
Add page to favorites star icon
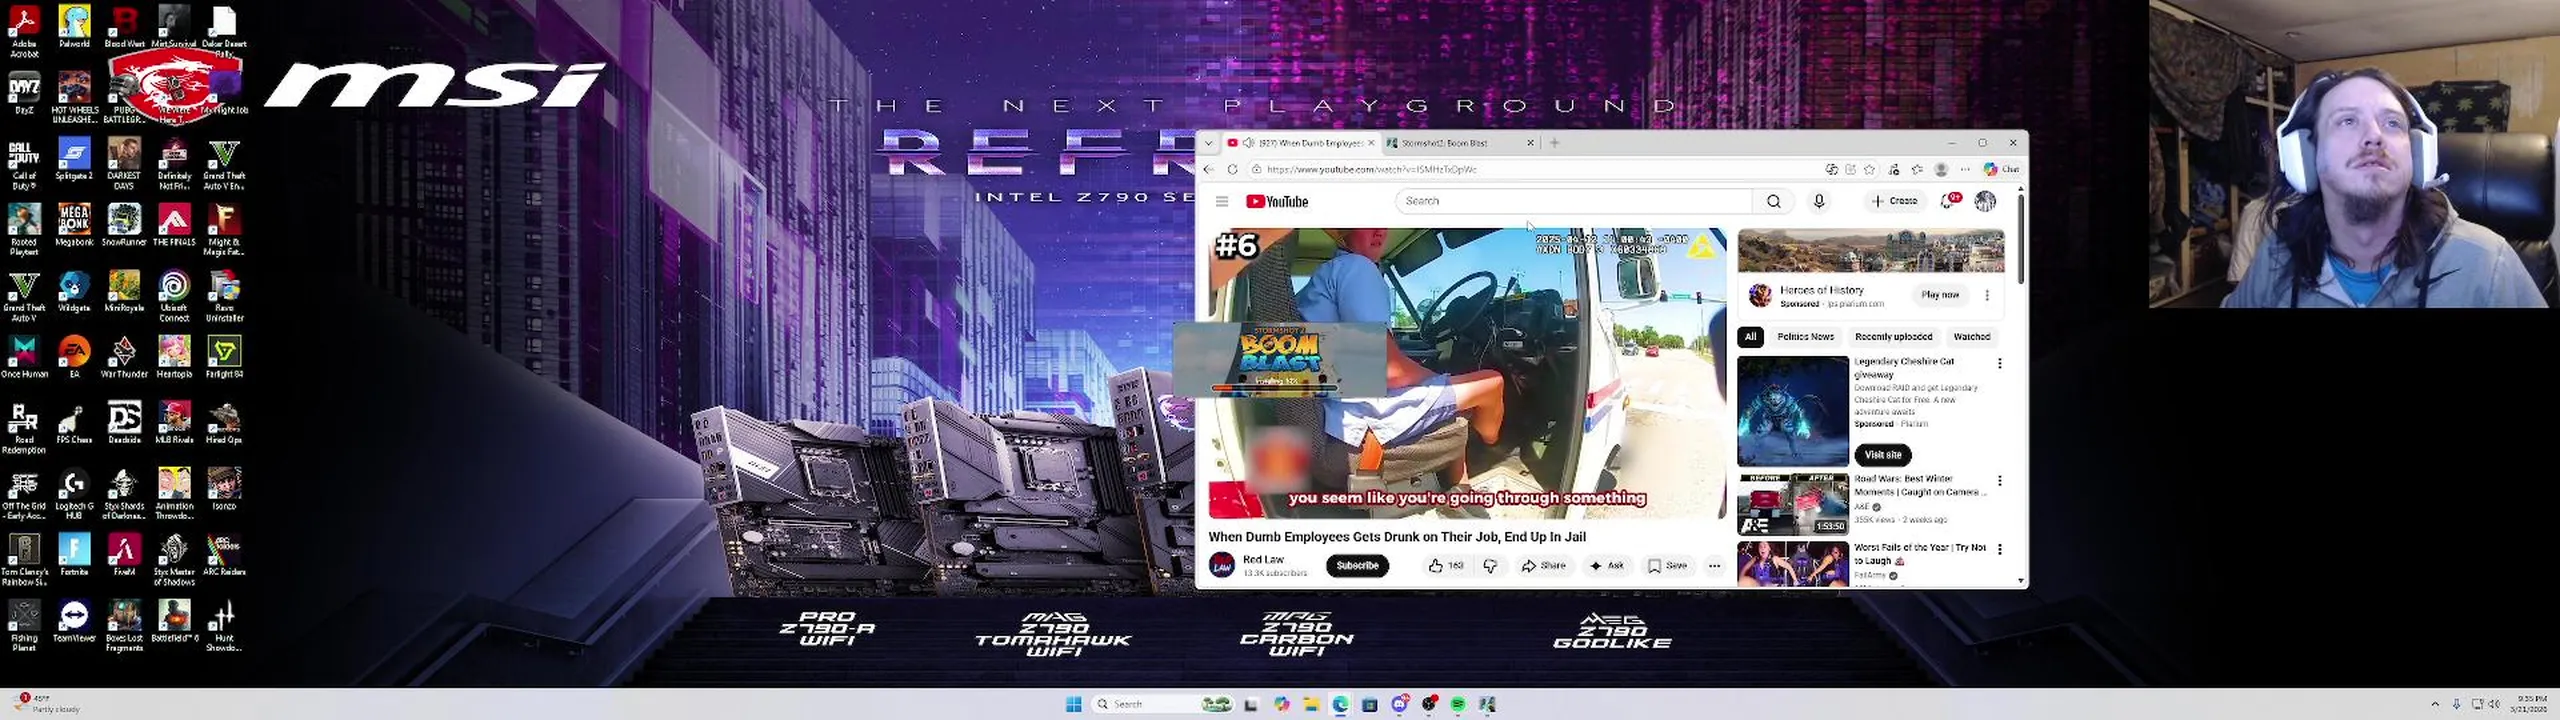tap(1869, 170)
